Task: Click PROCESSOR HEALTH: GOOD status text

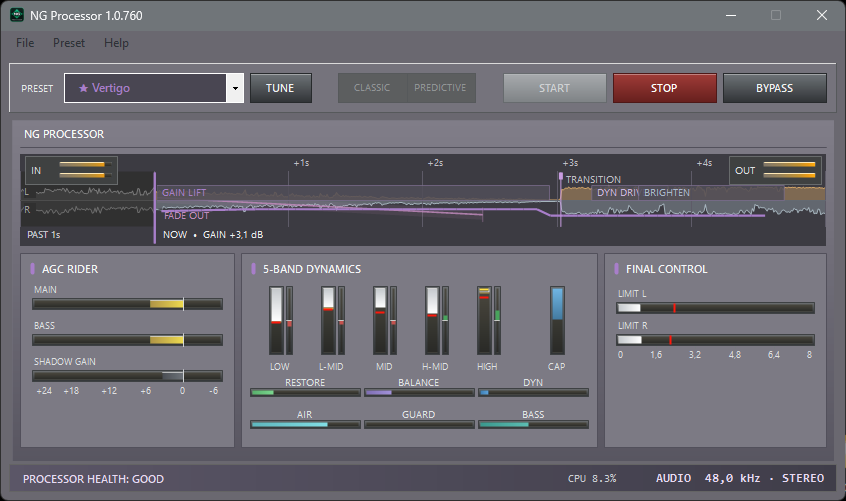Action: click(x=93, y=479)
